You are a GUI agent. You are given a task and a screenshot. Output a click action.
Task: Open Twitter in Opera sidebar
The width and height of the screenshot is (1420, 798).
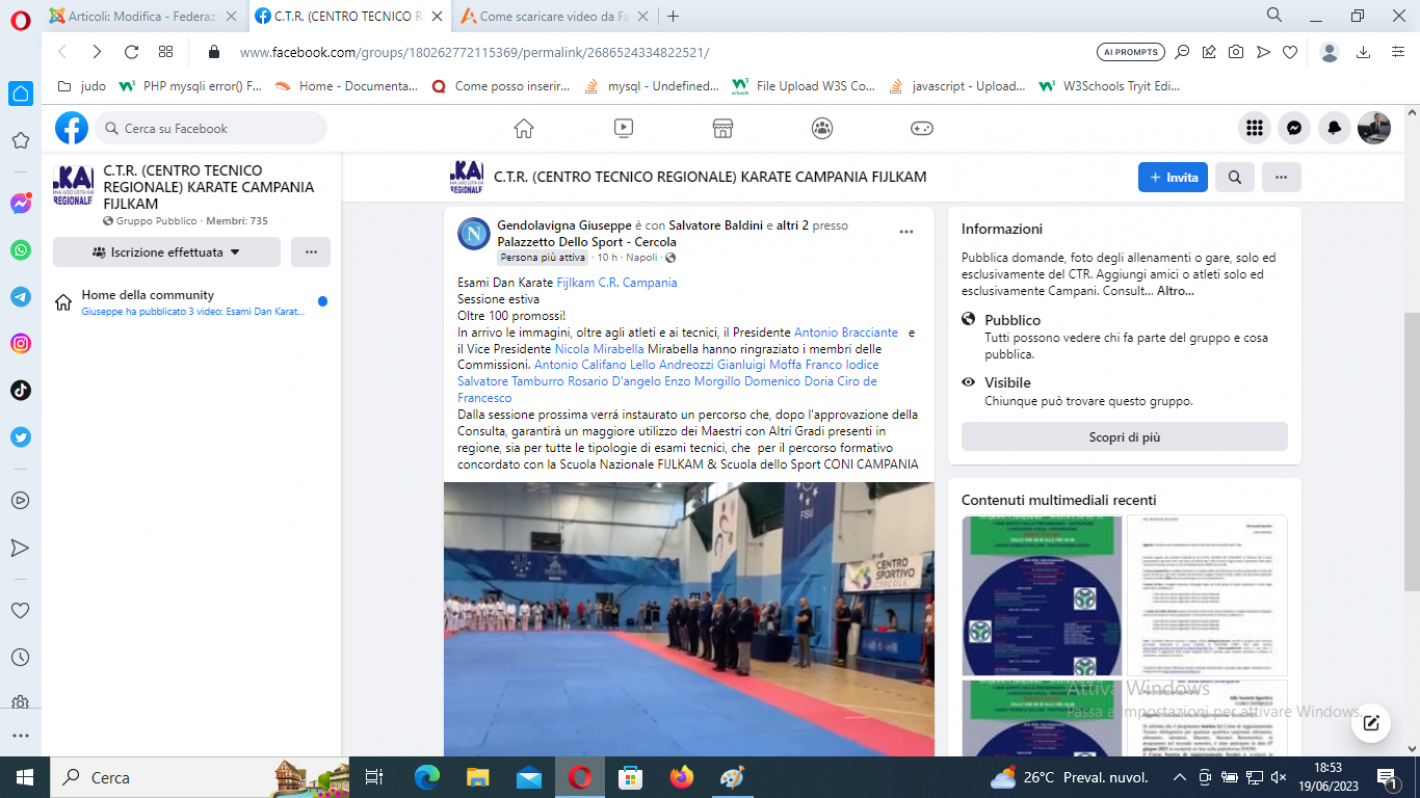coord(21,437)
